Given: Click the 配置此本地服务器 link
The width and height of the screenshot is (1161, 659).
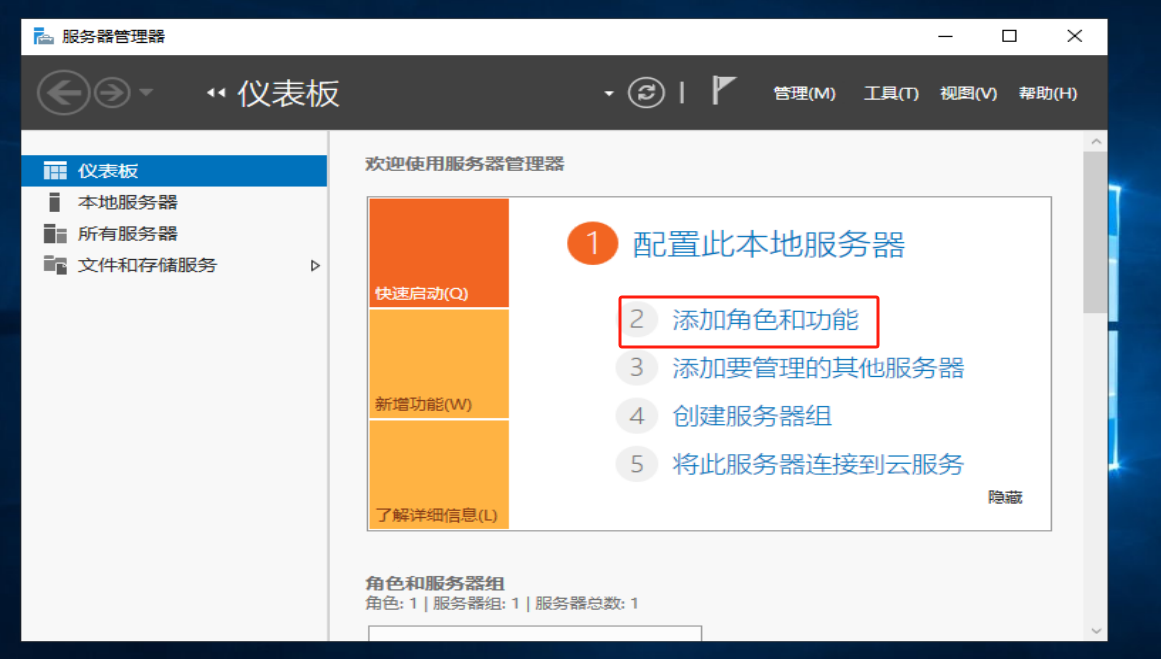Looking at the screenshot, I should [x=769, y=244].
